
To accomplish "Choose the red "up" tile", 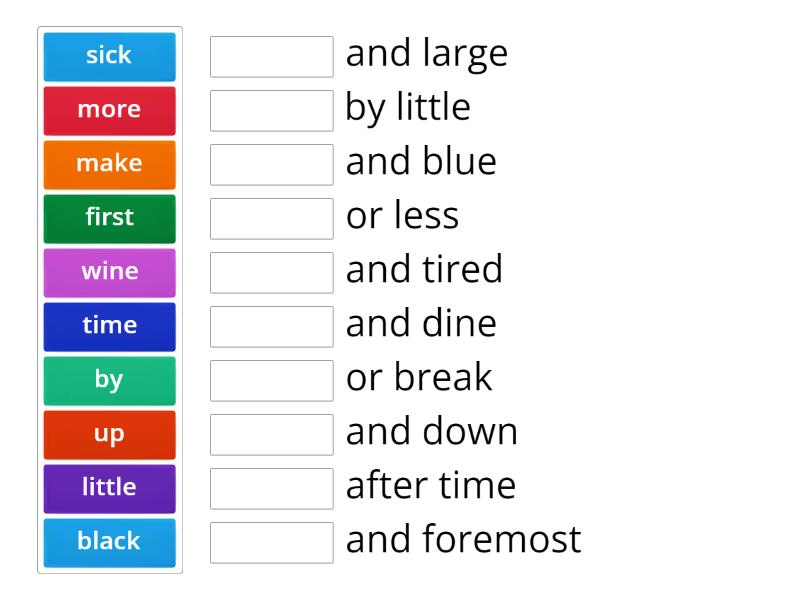I will coord(109,434).
